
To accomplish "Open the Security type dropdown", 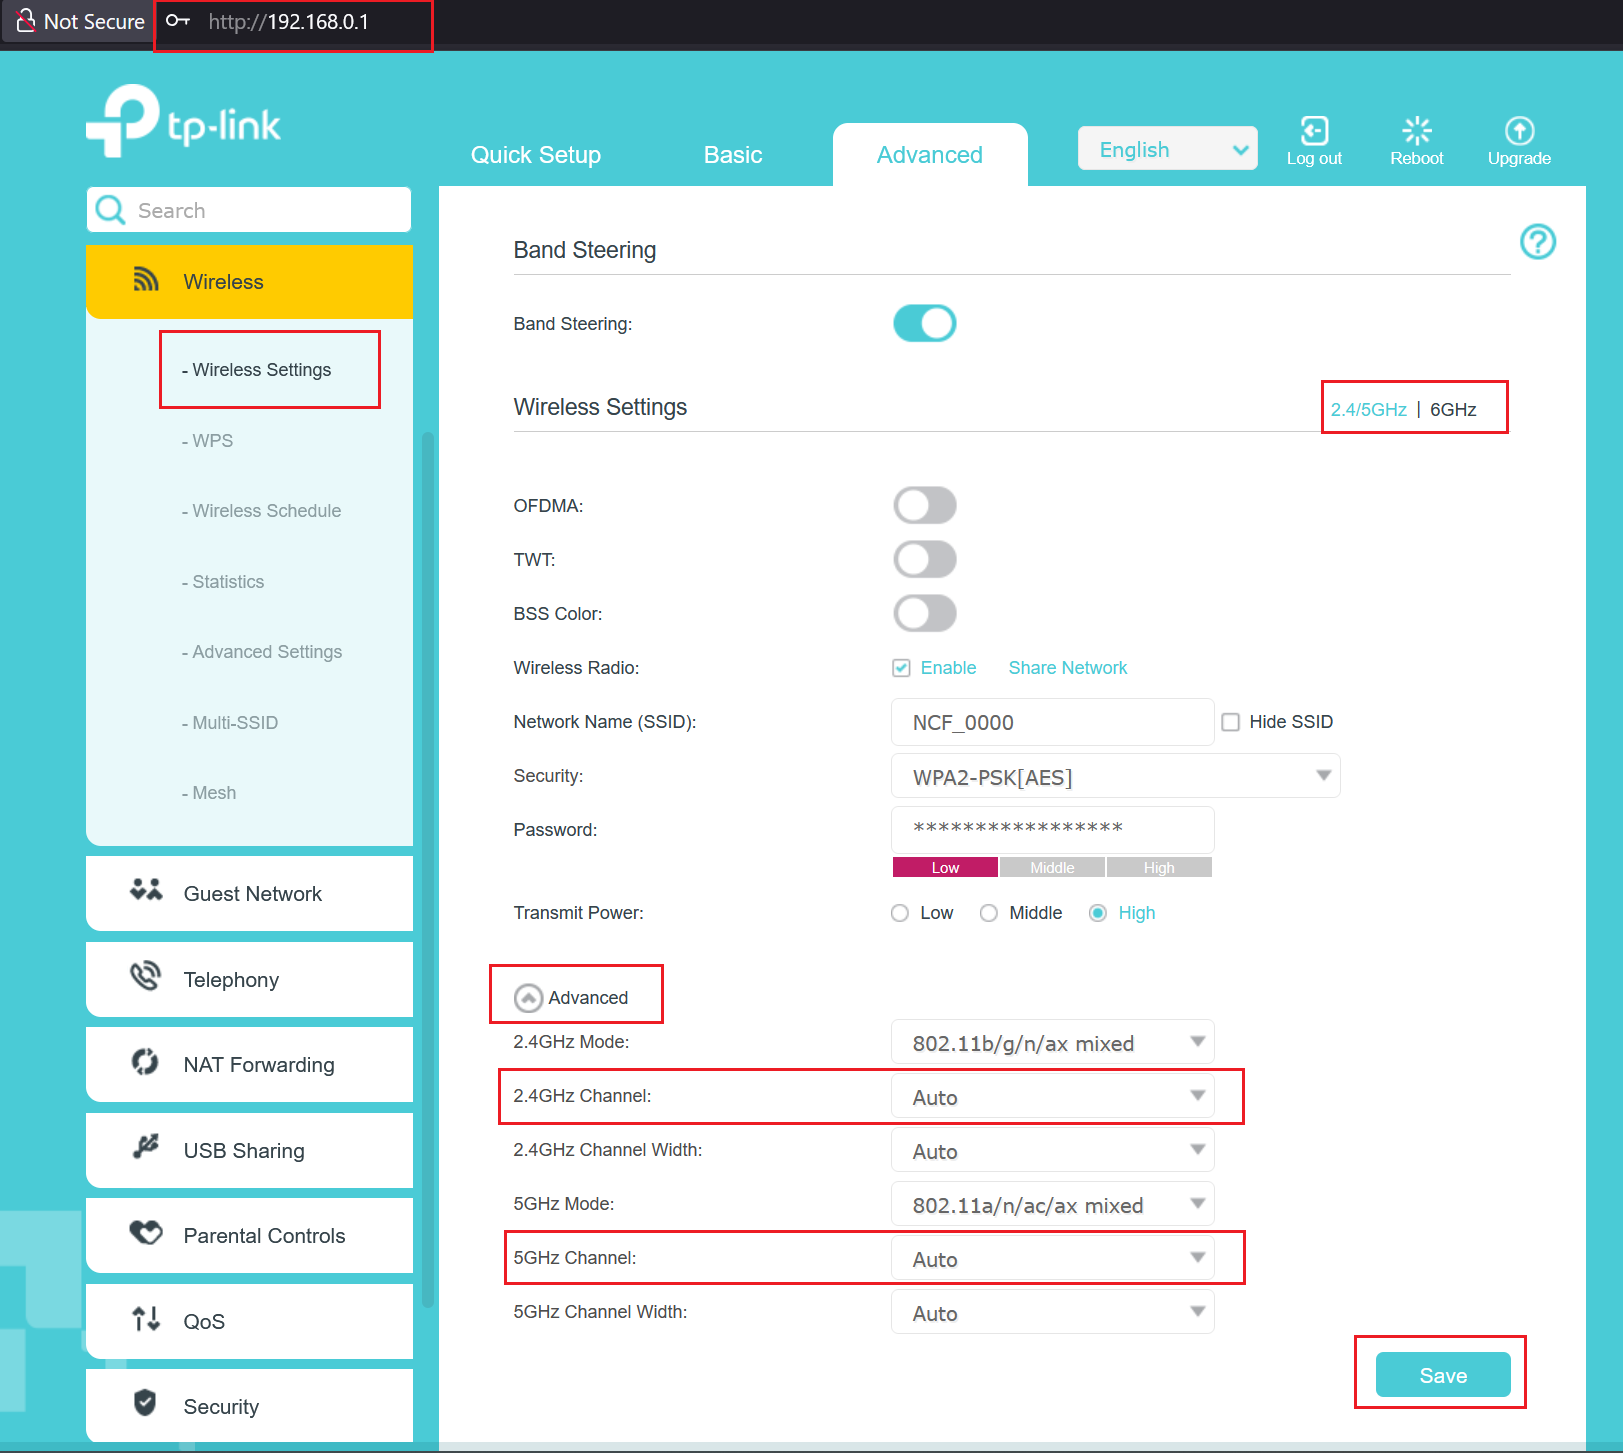I will pyautogui.click(x=1115, y=777).
